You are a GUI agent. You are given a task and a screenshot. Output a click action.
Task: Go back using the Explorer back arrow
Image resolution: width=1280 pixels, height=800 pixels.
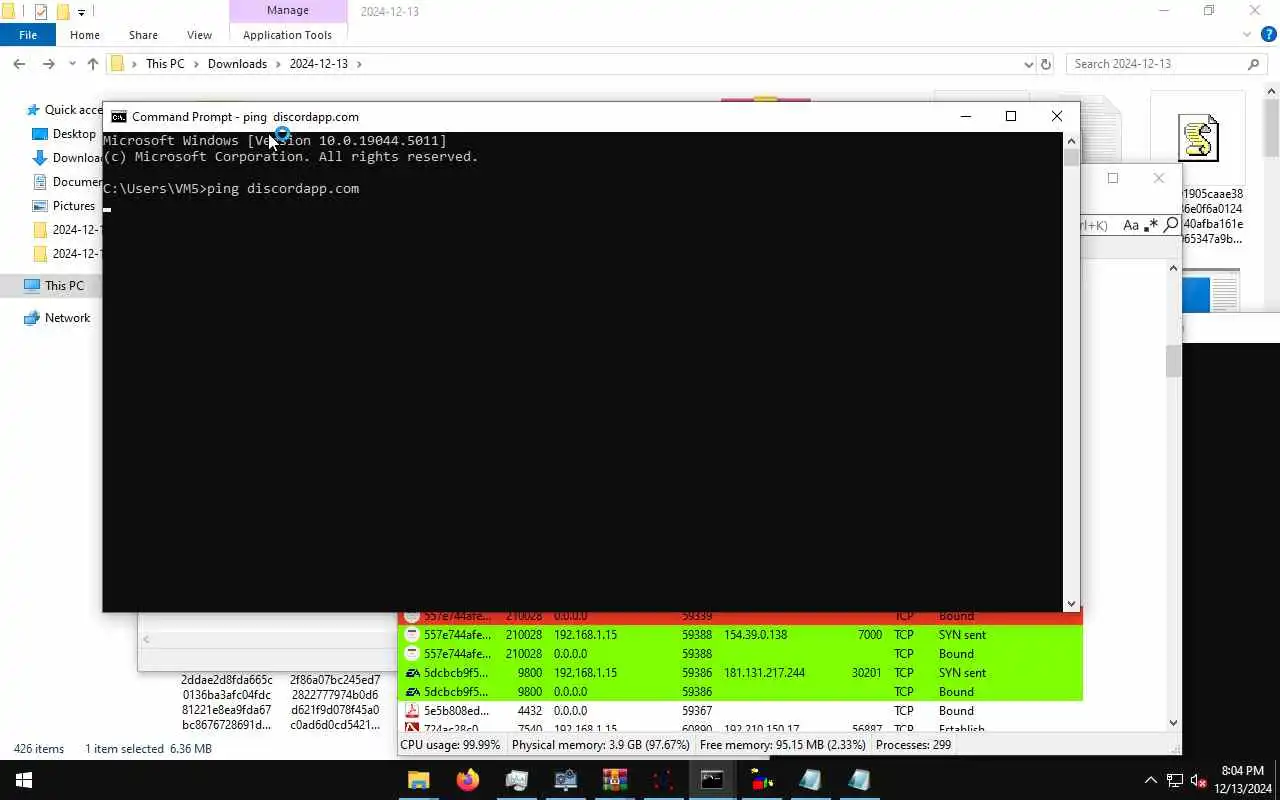(x=19, y=64)
